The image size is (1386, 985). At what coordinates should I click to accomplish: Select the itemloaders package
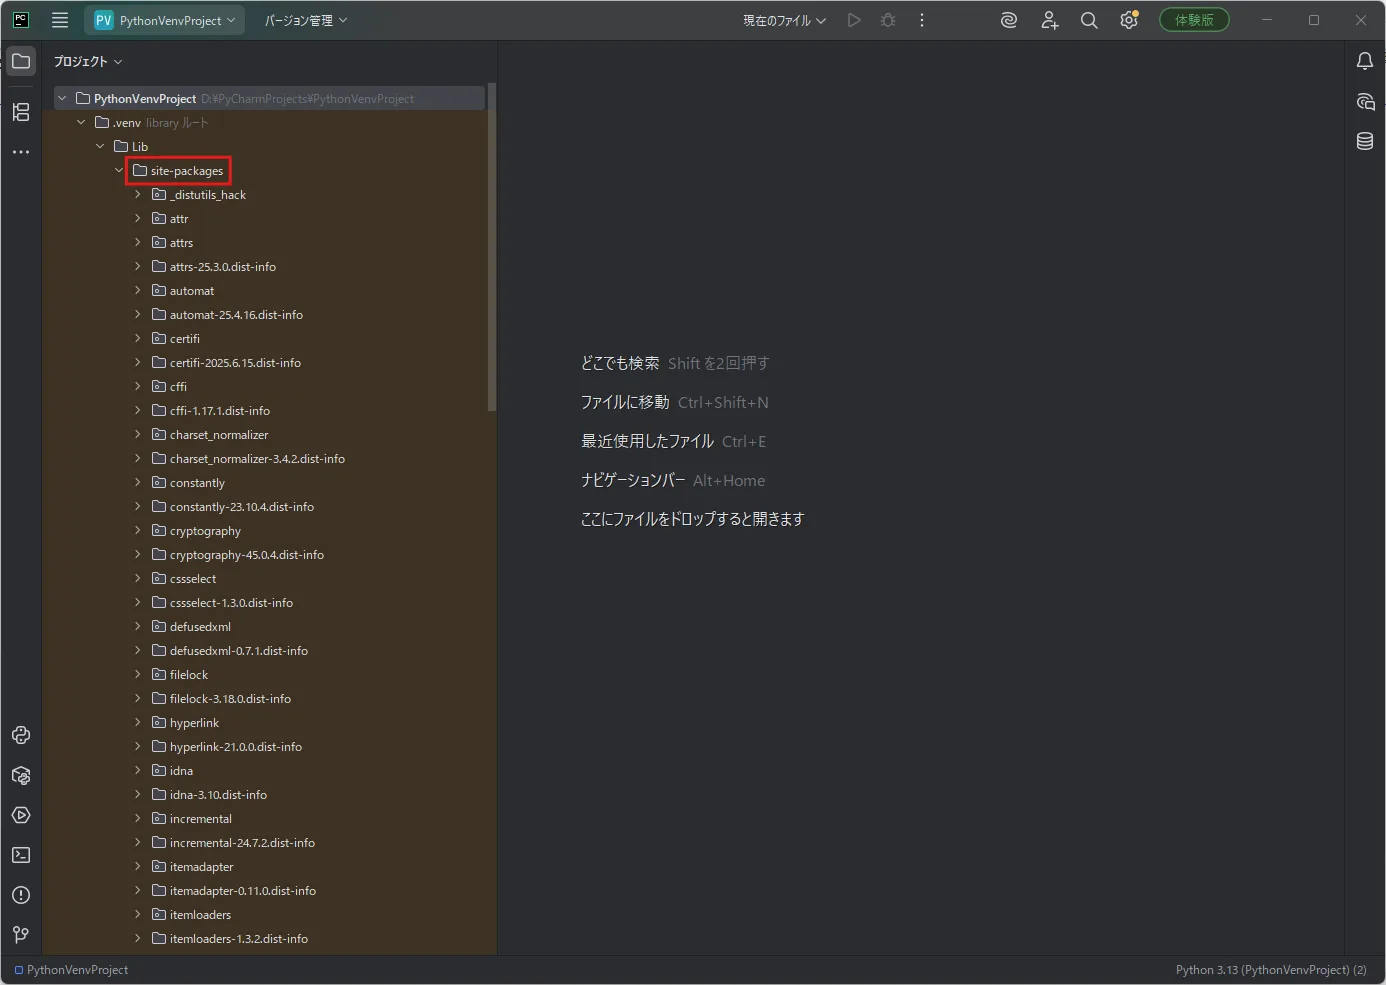[x=191, y=914]
